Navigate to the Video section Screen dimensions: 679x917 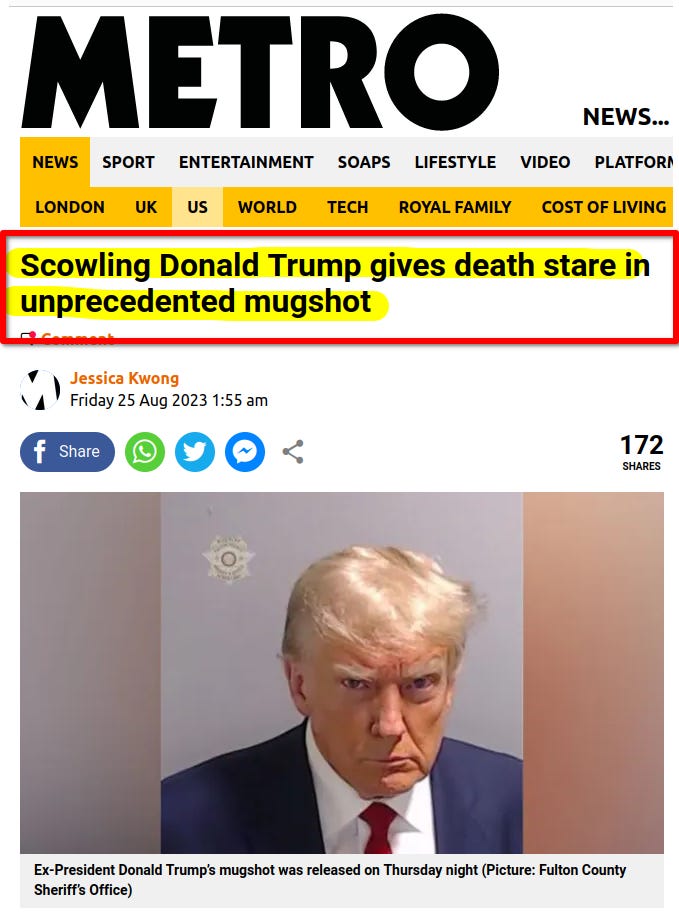coord(545,162)
